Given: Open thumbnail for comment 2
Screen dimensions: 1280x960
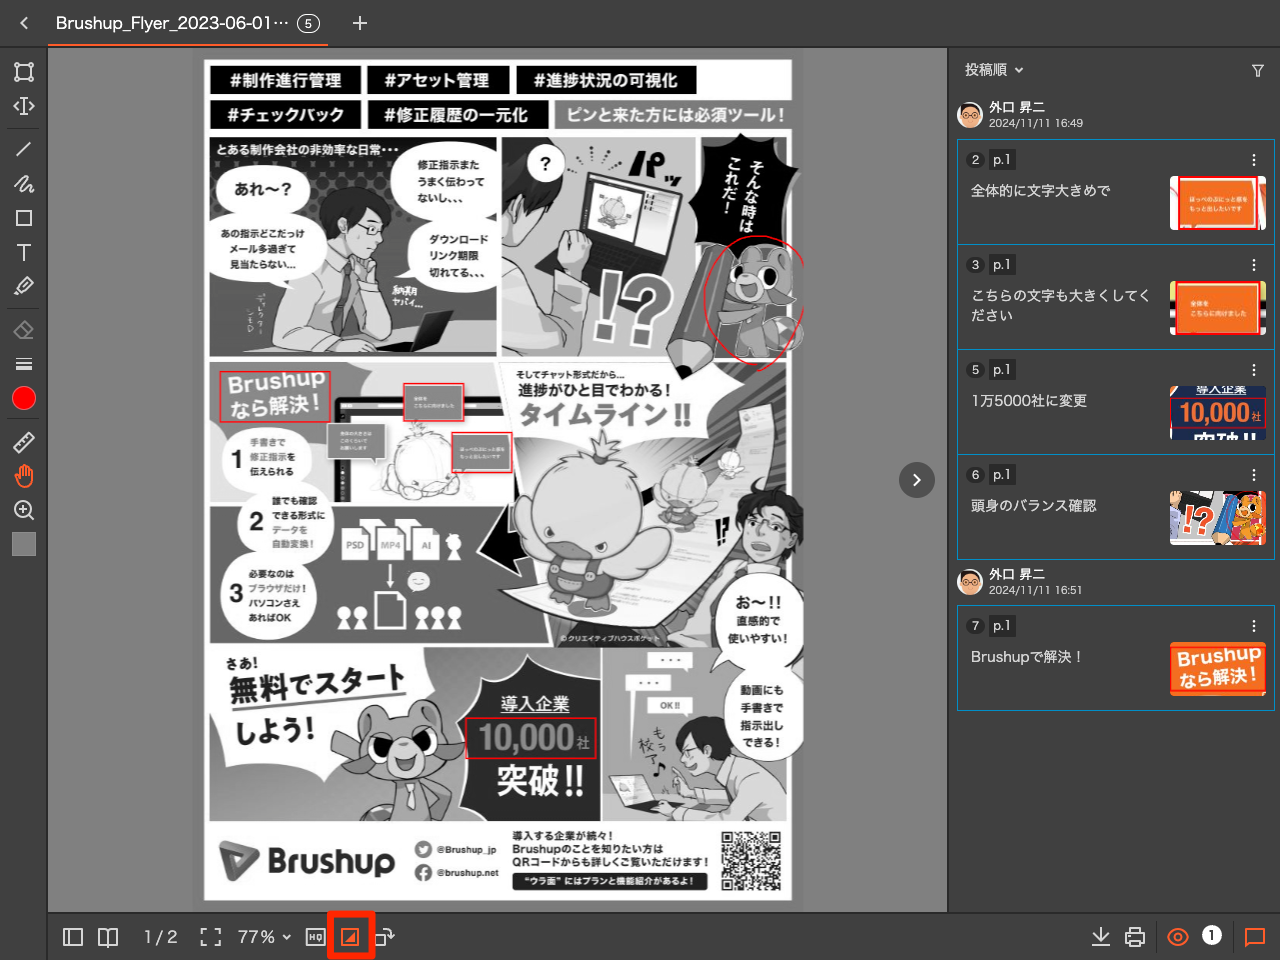Looking at the screenshot, I should pyautogui.click(x=1218, y=203).
